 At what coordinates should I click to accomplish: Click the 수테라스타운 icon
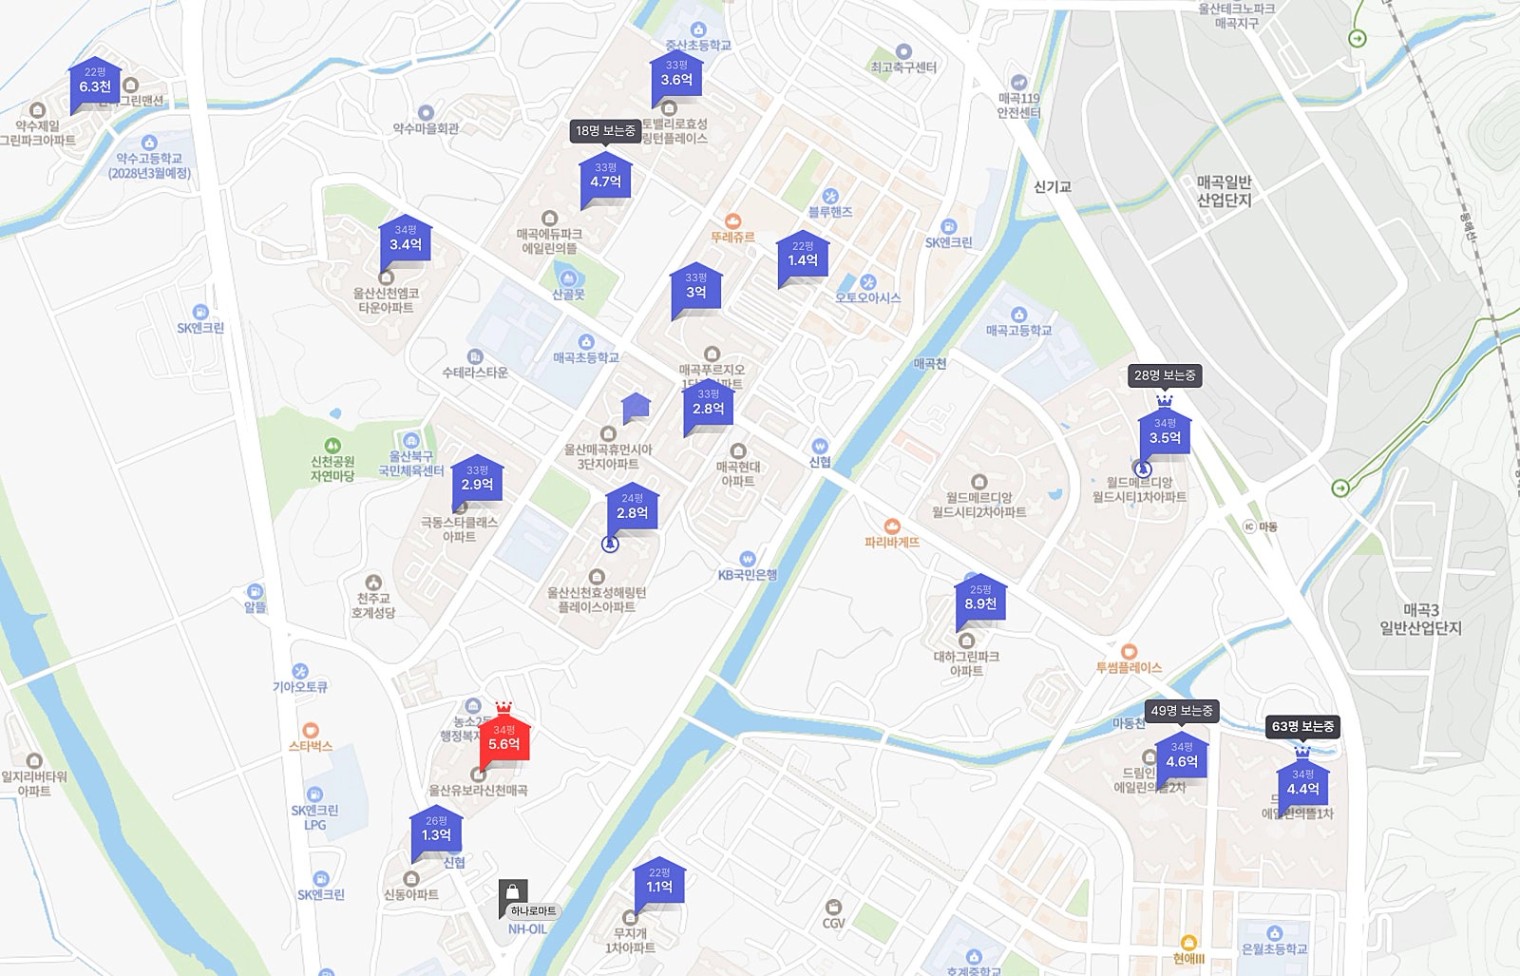475,357
